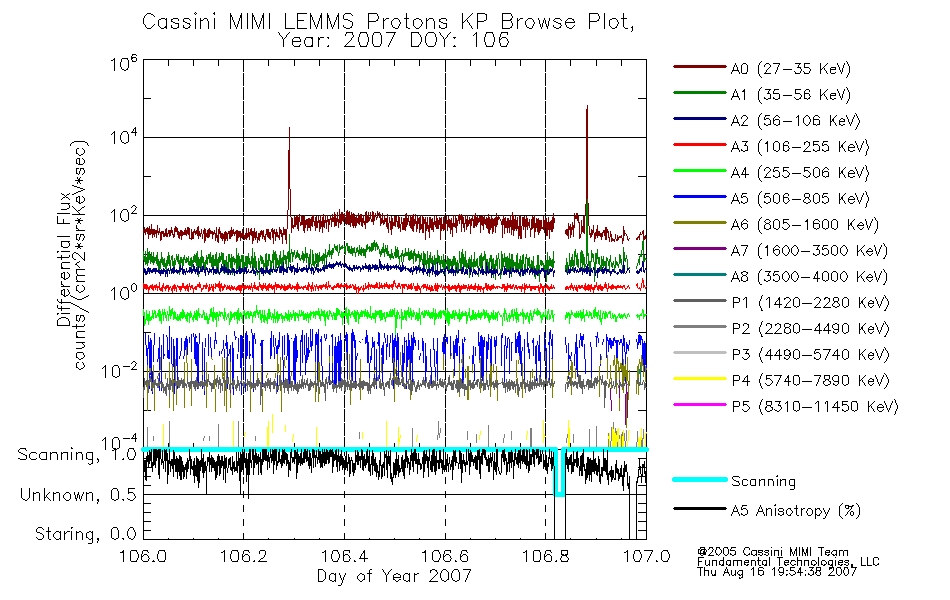
Task: Click the cyan scanning dip near 106.83
Action: point(560,473)
